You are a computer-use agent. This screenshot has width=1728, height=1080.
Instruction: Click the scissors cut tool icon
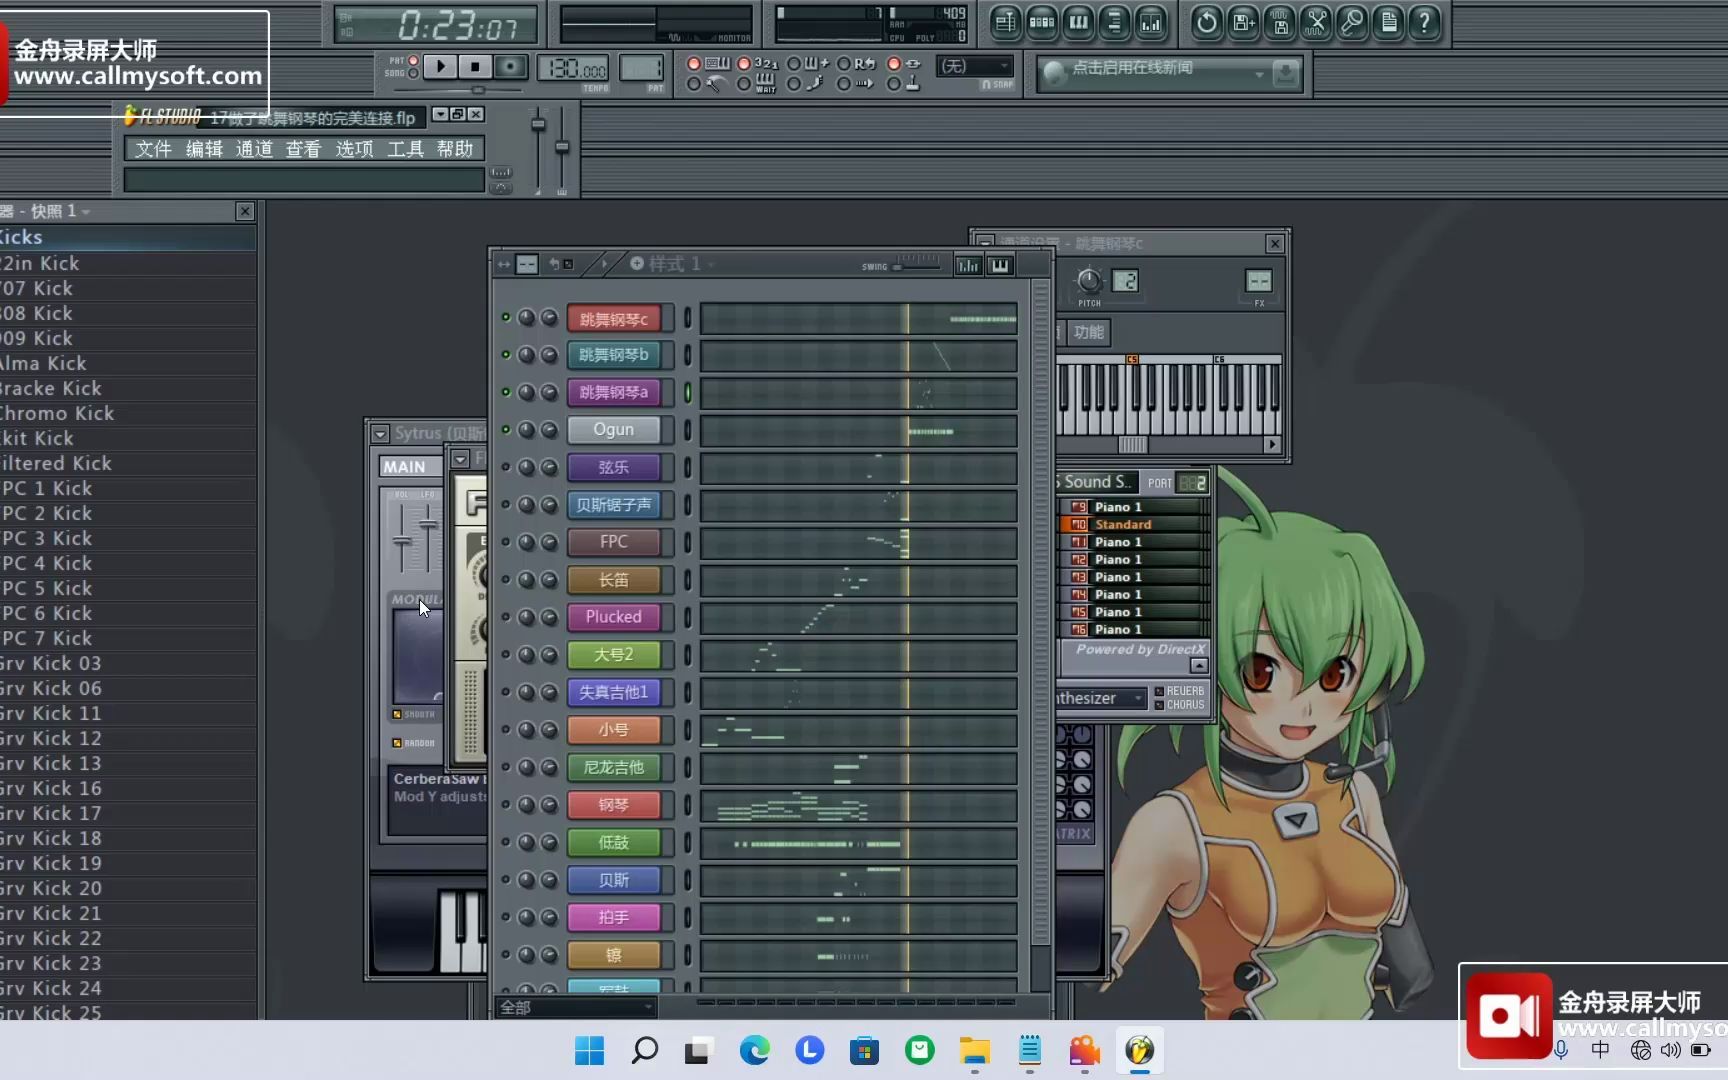(1316, 23)
